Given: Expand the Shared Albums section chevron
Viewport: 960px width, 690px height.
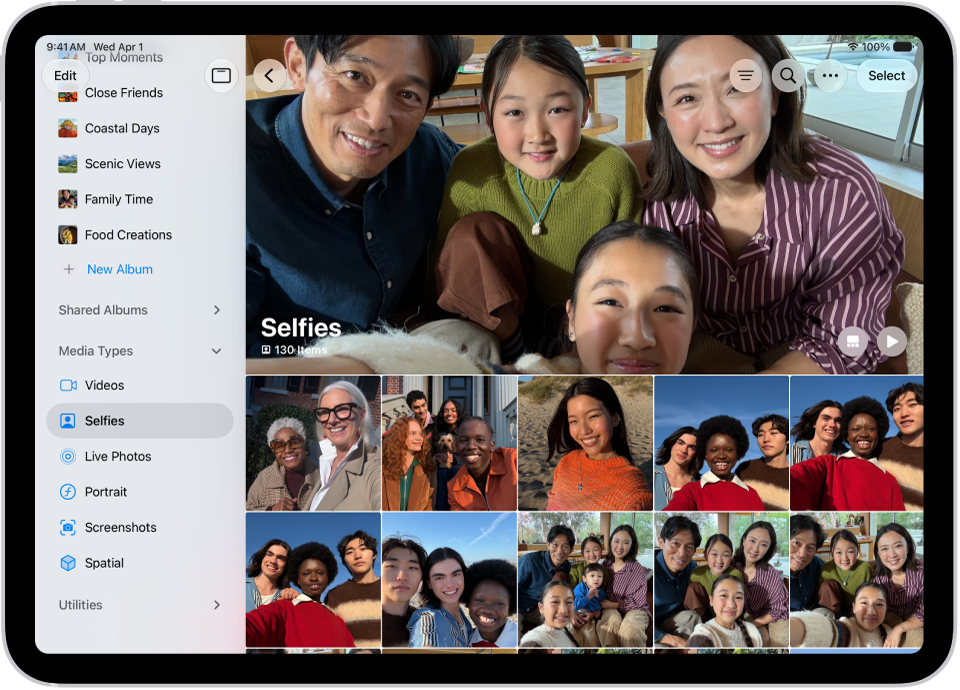Looking at the screenshot, I should [x=217, y=310].
